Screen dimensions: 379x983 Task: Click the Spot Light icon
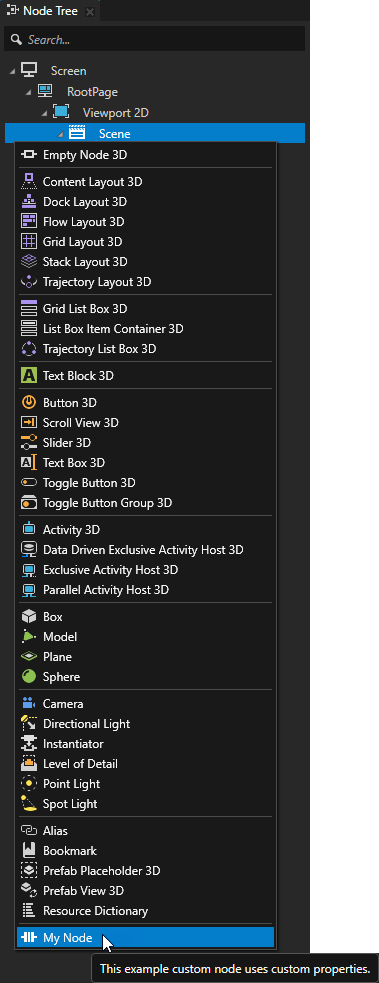coord(29,805)
